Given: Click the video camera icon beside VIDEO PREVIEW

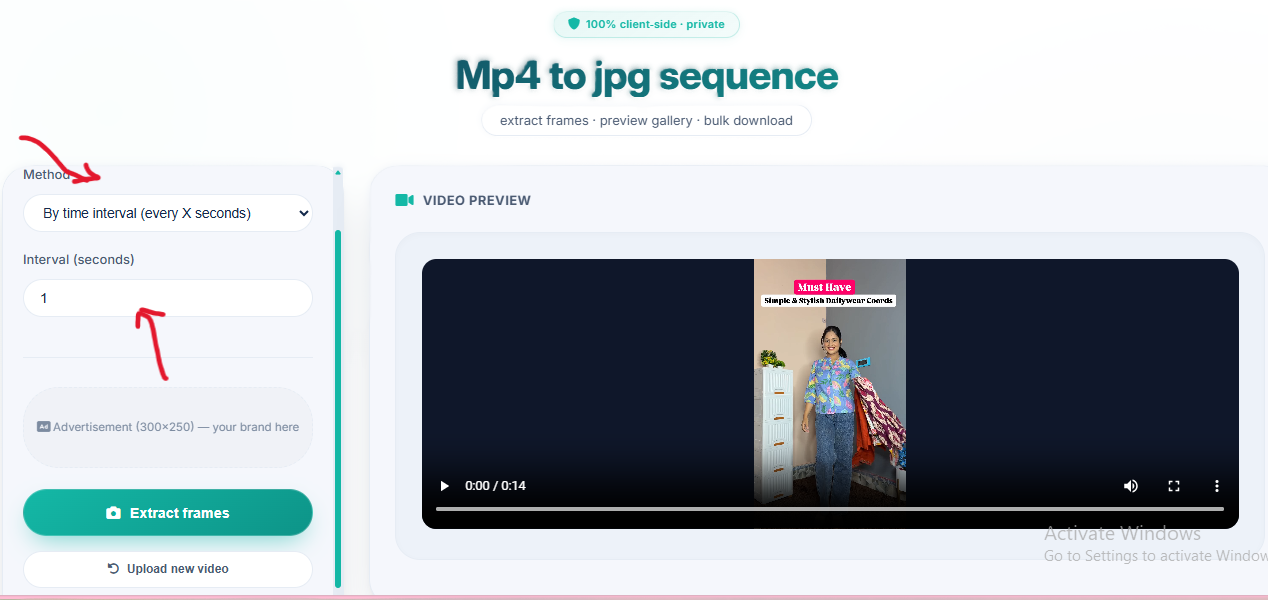Looking at the screenshot, I should 403,200.
